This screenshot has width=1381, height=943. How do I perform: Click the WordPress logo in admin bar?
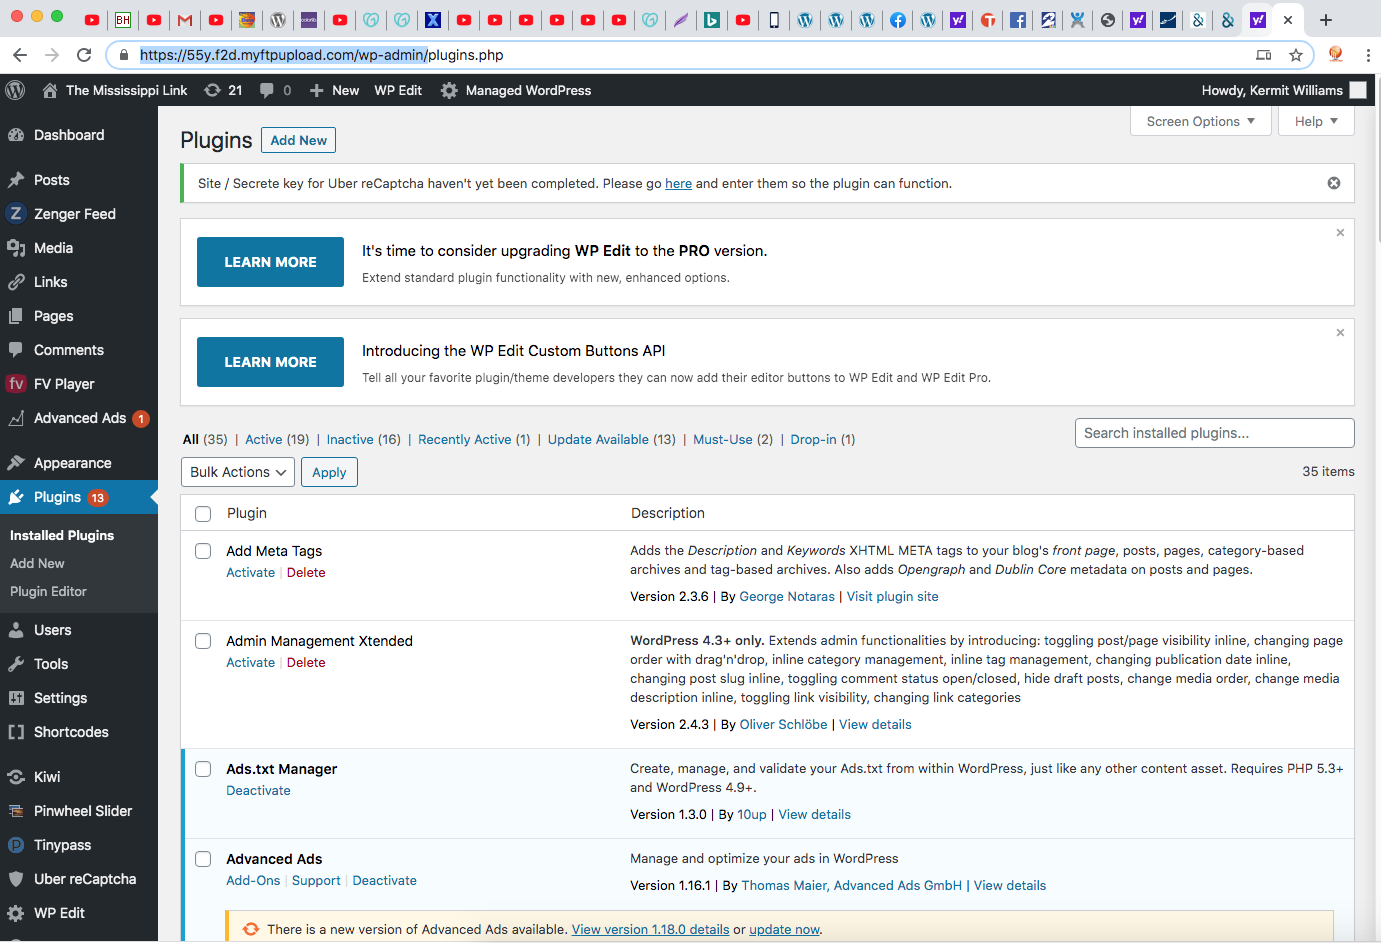[15, 90]
